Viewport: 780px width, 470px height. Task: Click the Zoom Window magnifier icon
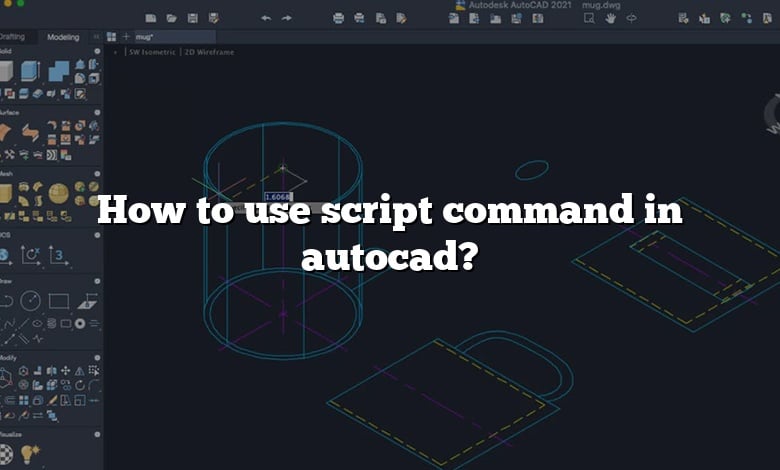589,18
